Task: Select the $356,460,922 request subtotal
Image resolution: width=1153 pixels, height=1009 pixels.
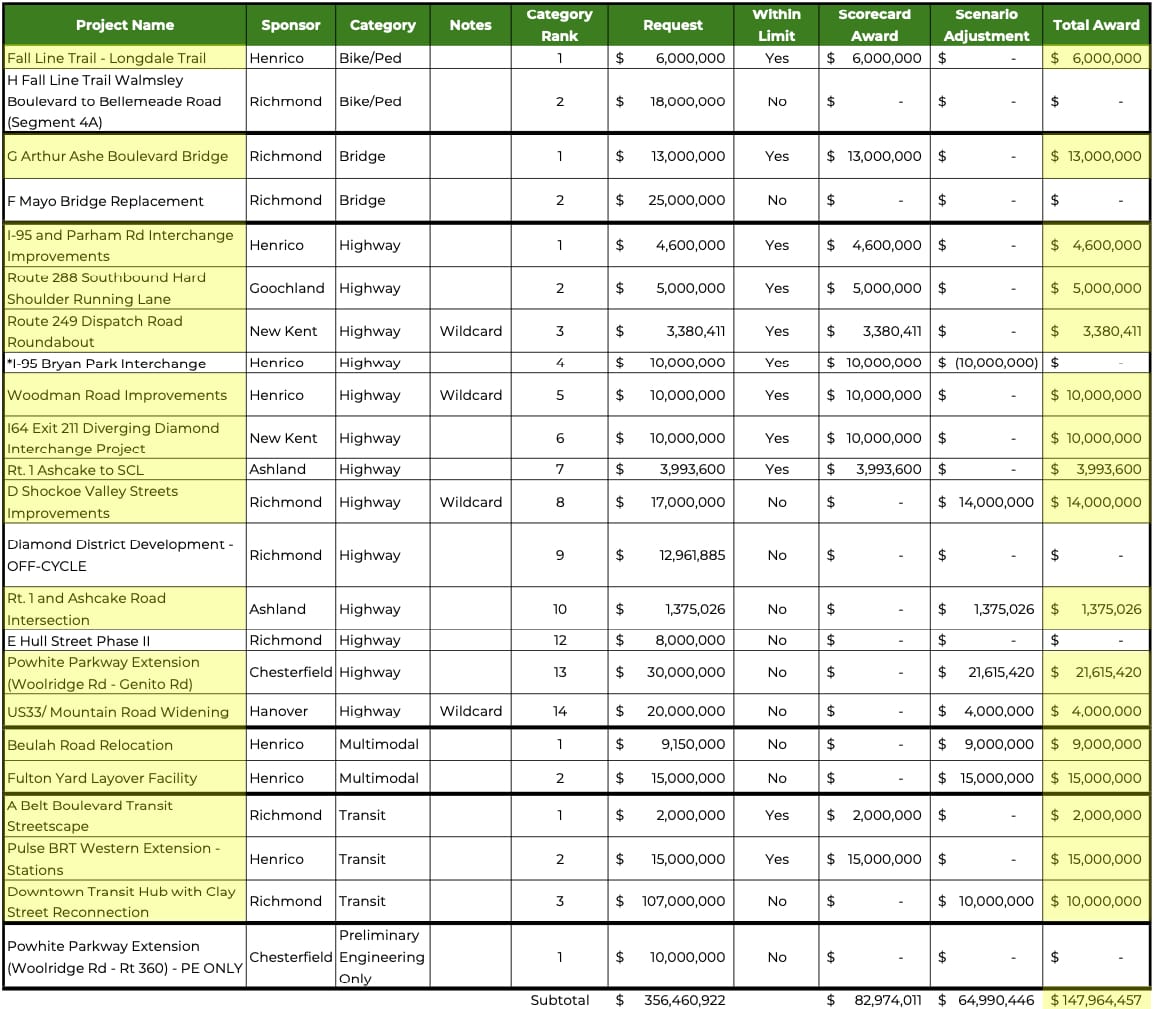Action: point(672,1000)
